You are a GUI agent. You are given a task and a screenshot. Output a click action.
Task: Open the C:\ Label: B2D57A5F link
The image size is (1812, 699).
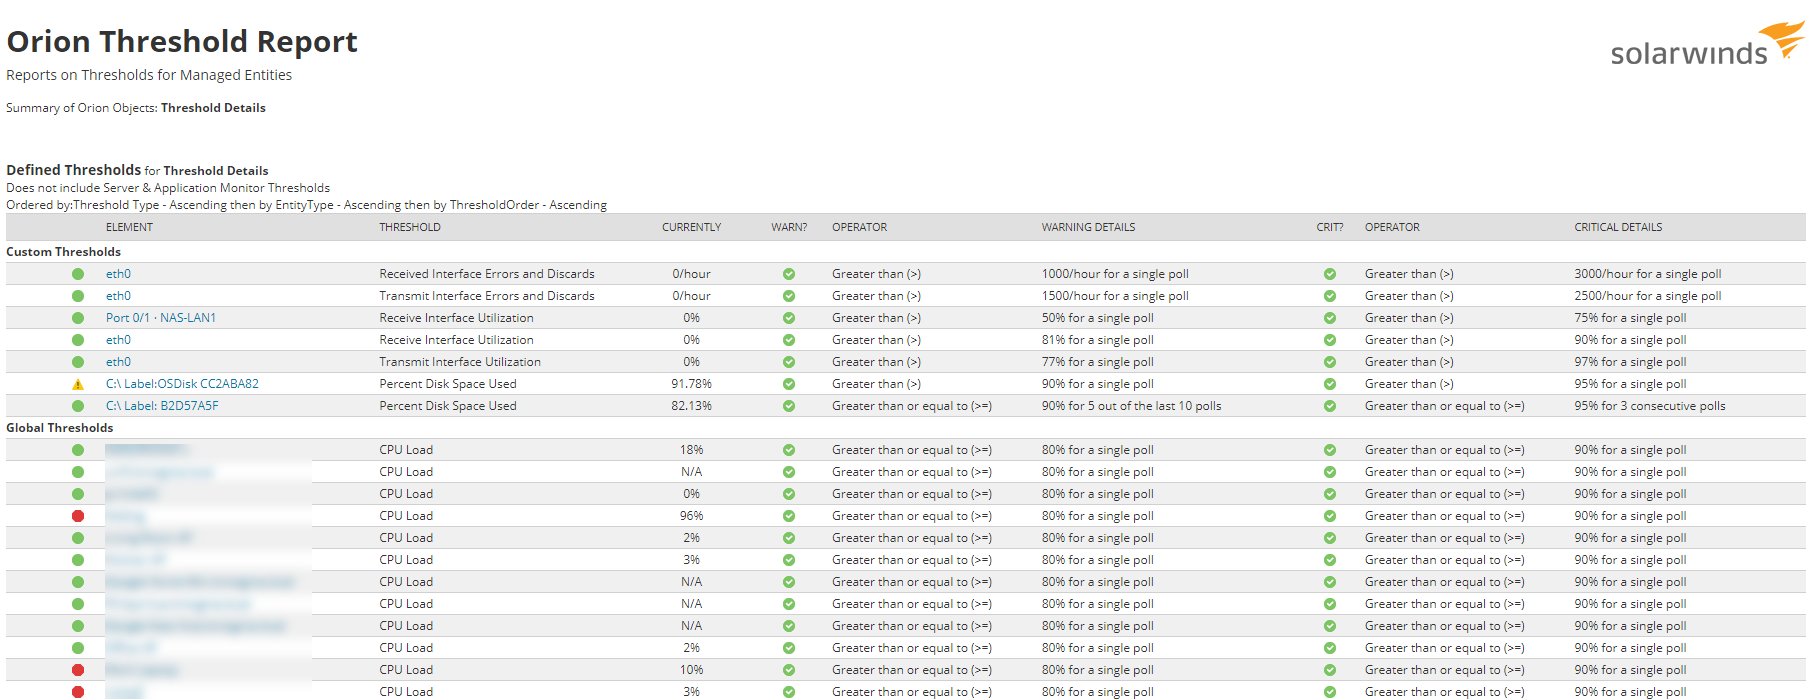tap(162, 406)
